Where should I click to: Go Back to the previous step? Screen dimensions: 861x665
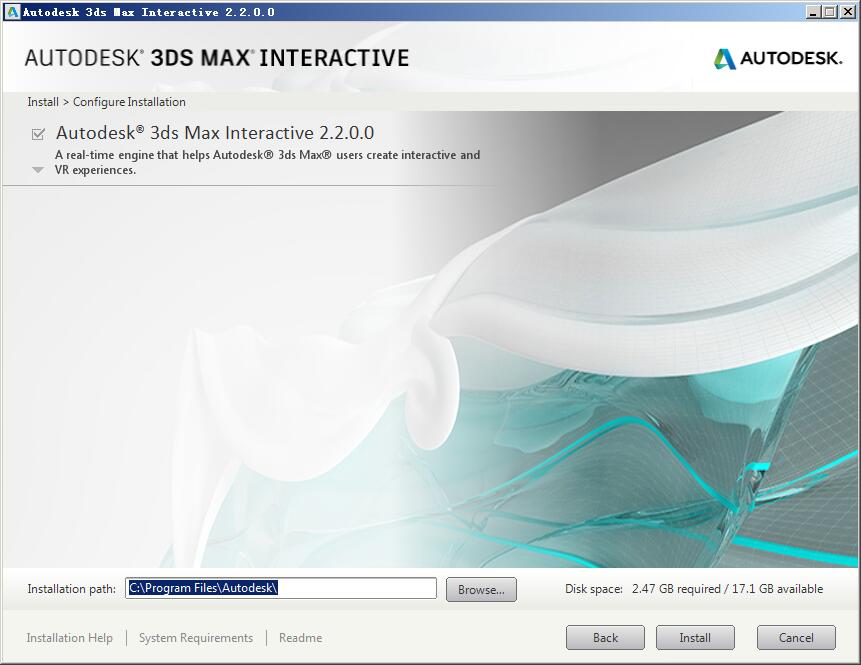(605, 638)
